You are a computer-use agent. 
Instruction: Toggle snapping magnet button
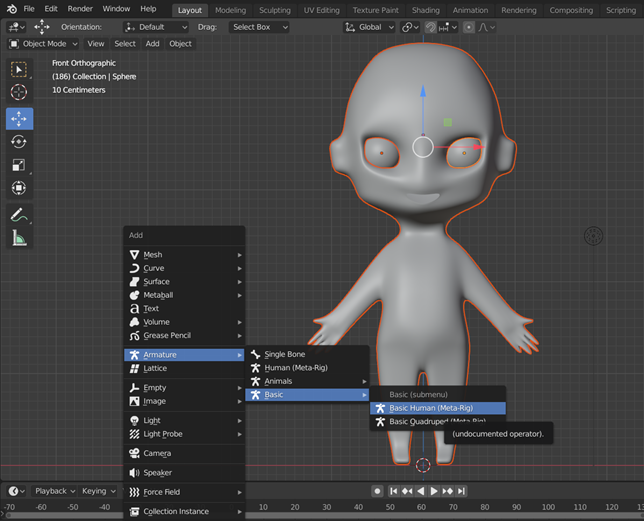coord(430,27)
